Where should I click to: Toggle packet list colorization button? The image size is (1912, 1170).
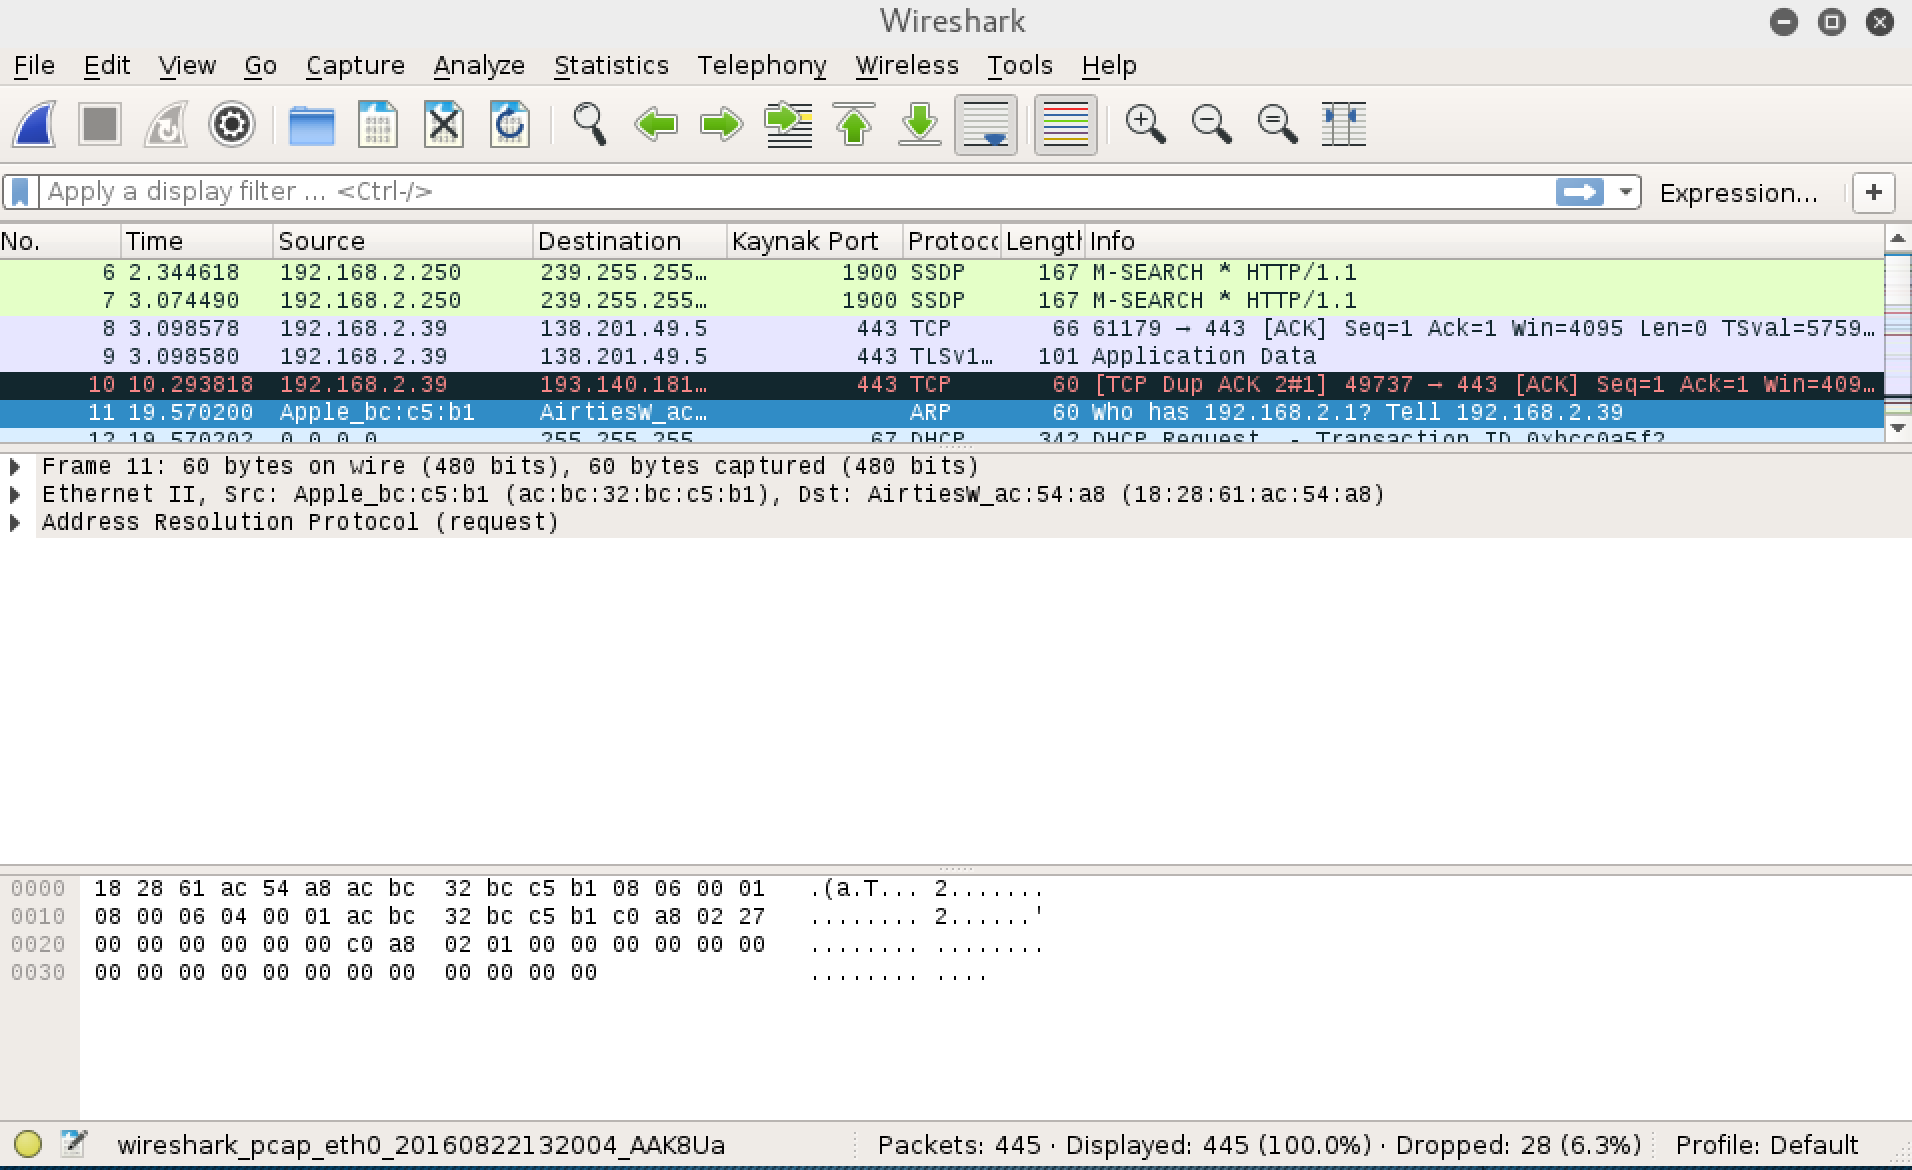click(x=1066, y=125)
